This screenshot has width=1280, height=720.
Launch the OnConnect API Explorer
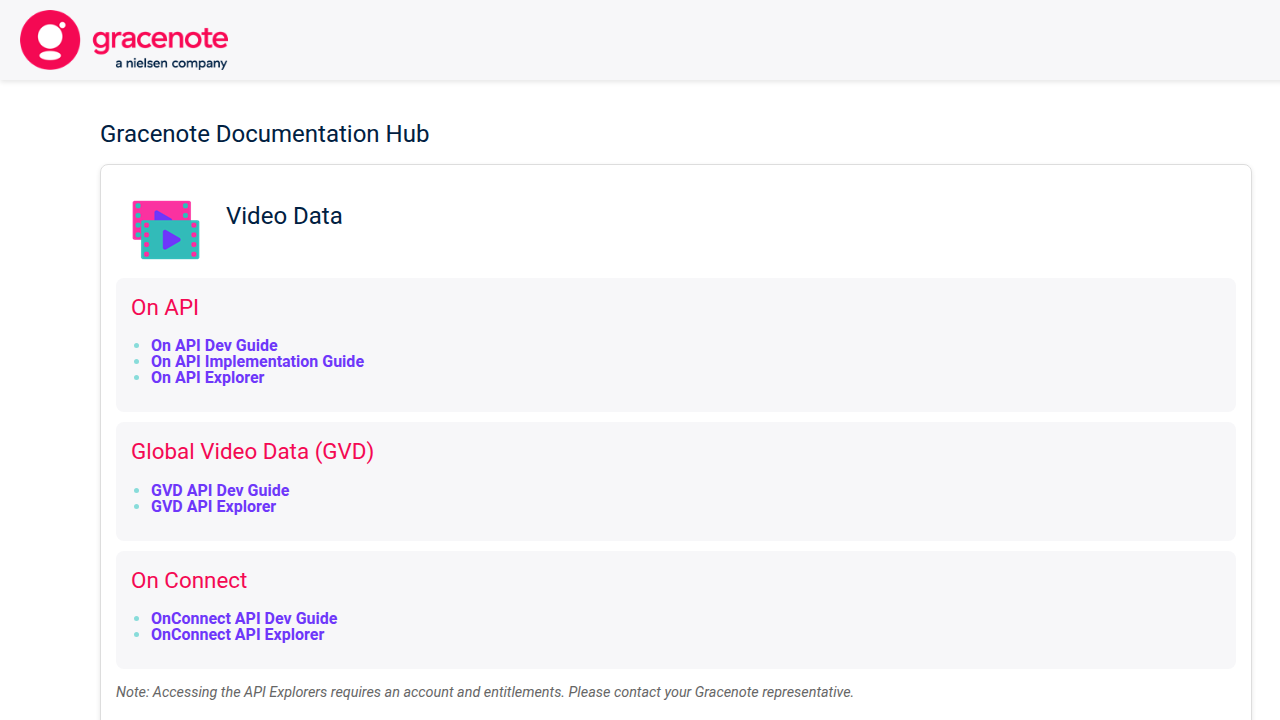point(238,635)
